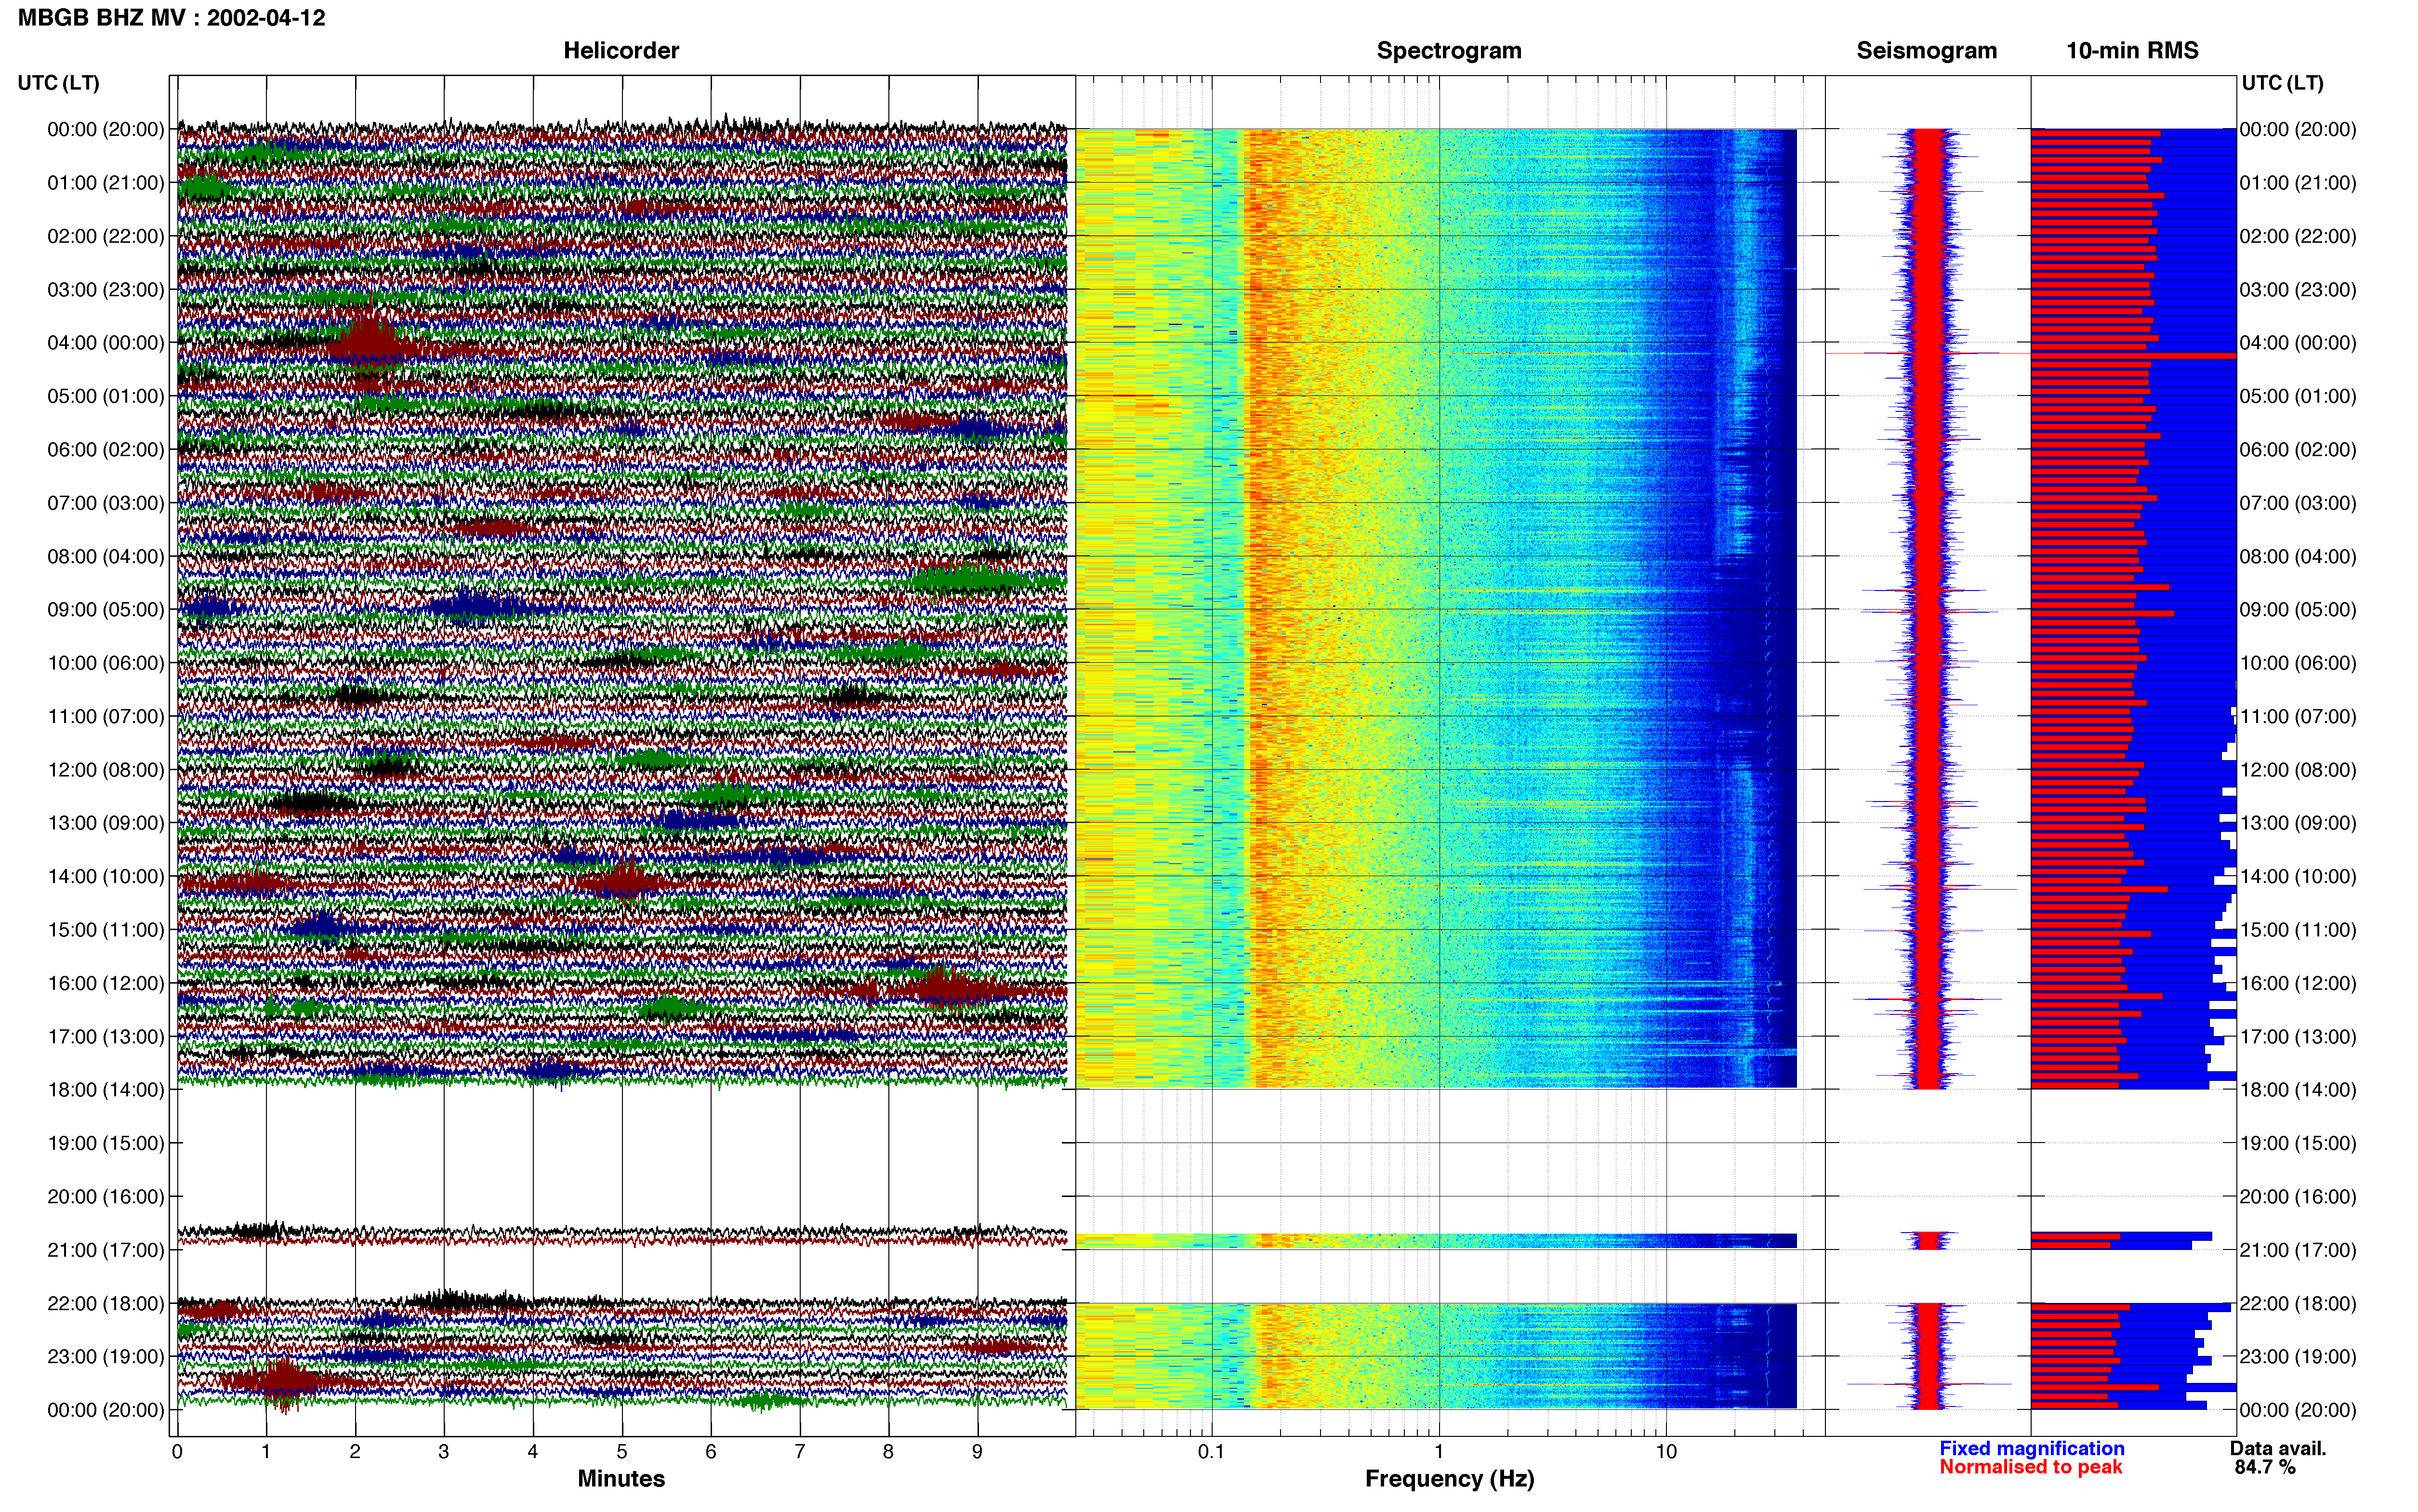The image size is (2418, 1512).
Task: Click '04:00 (00:00)' on the RMS time axis
Action: point(2298,343)
